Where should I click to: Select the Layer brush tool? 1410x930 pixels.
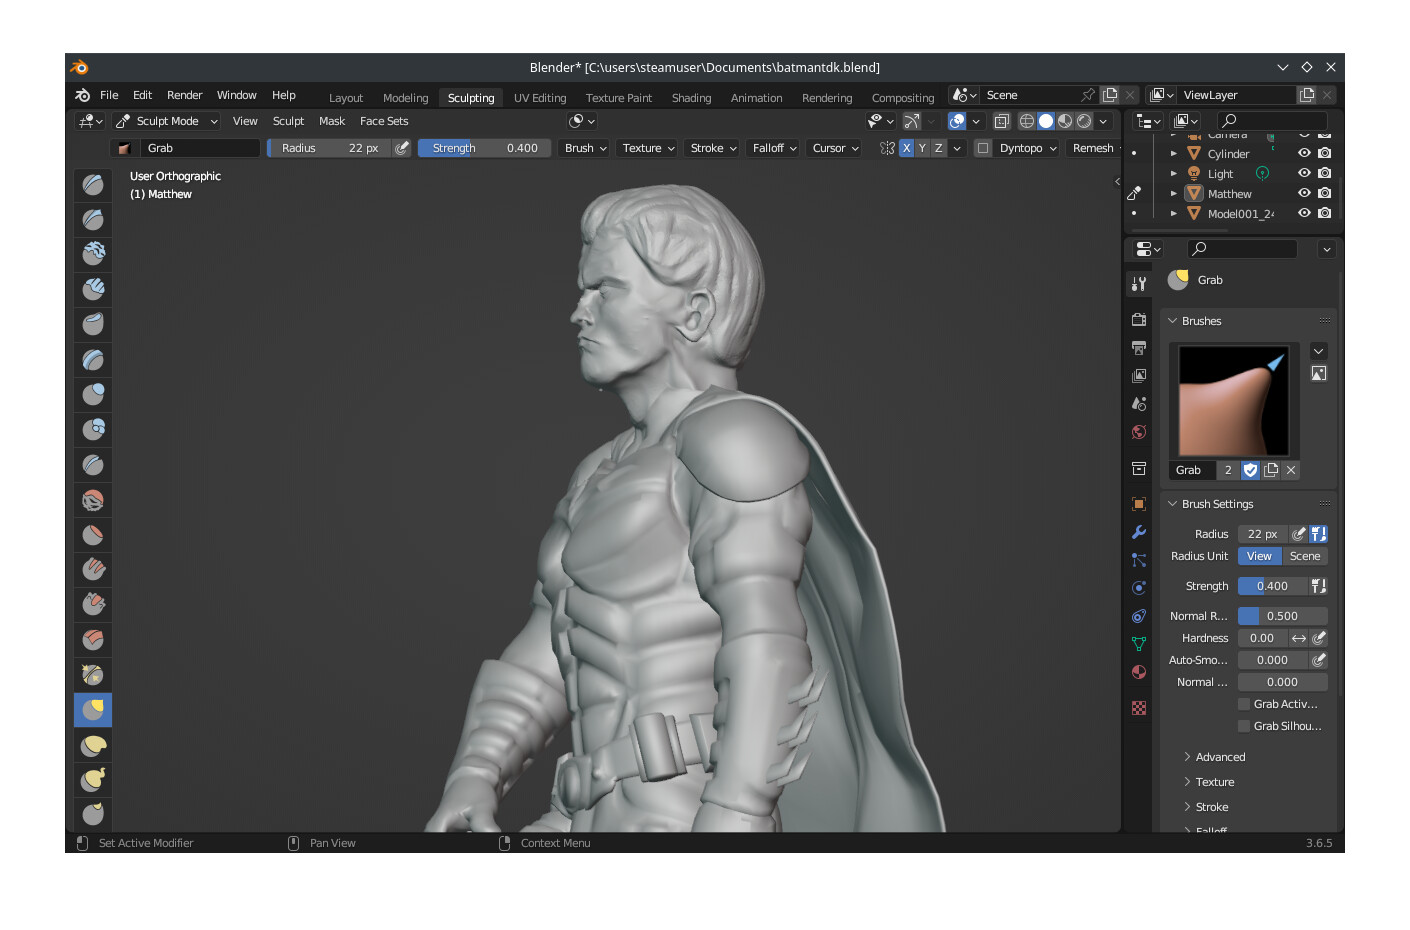tap(93, 359)
